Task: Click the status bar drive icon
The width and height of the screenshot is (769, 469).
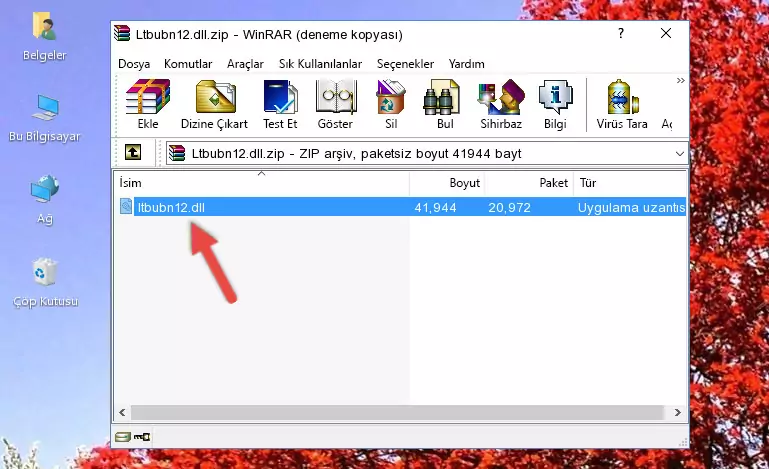Action: click(x=123, y=437)
